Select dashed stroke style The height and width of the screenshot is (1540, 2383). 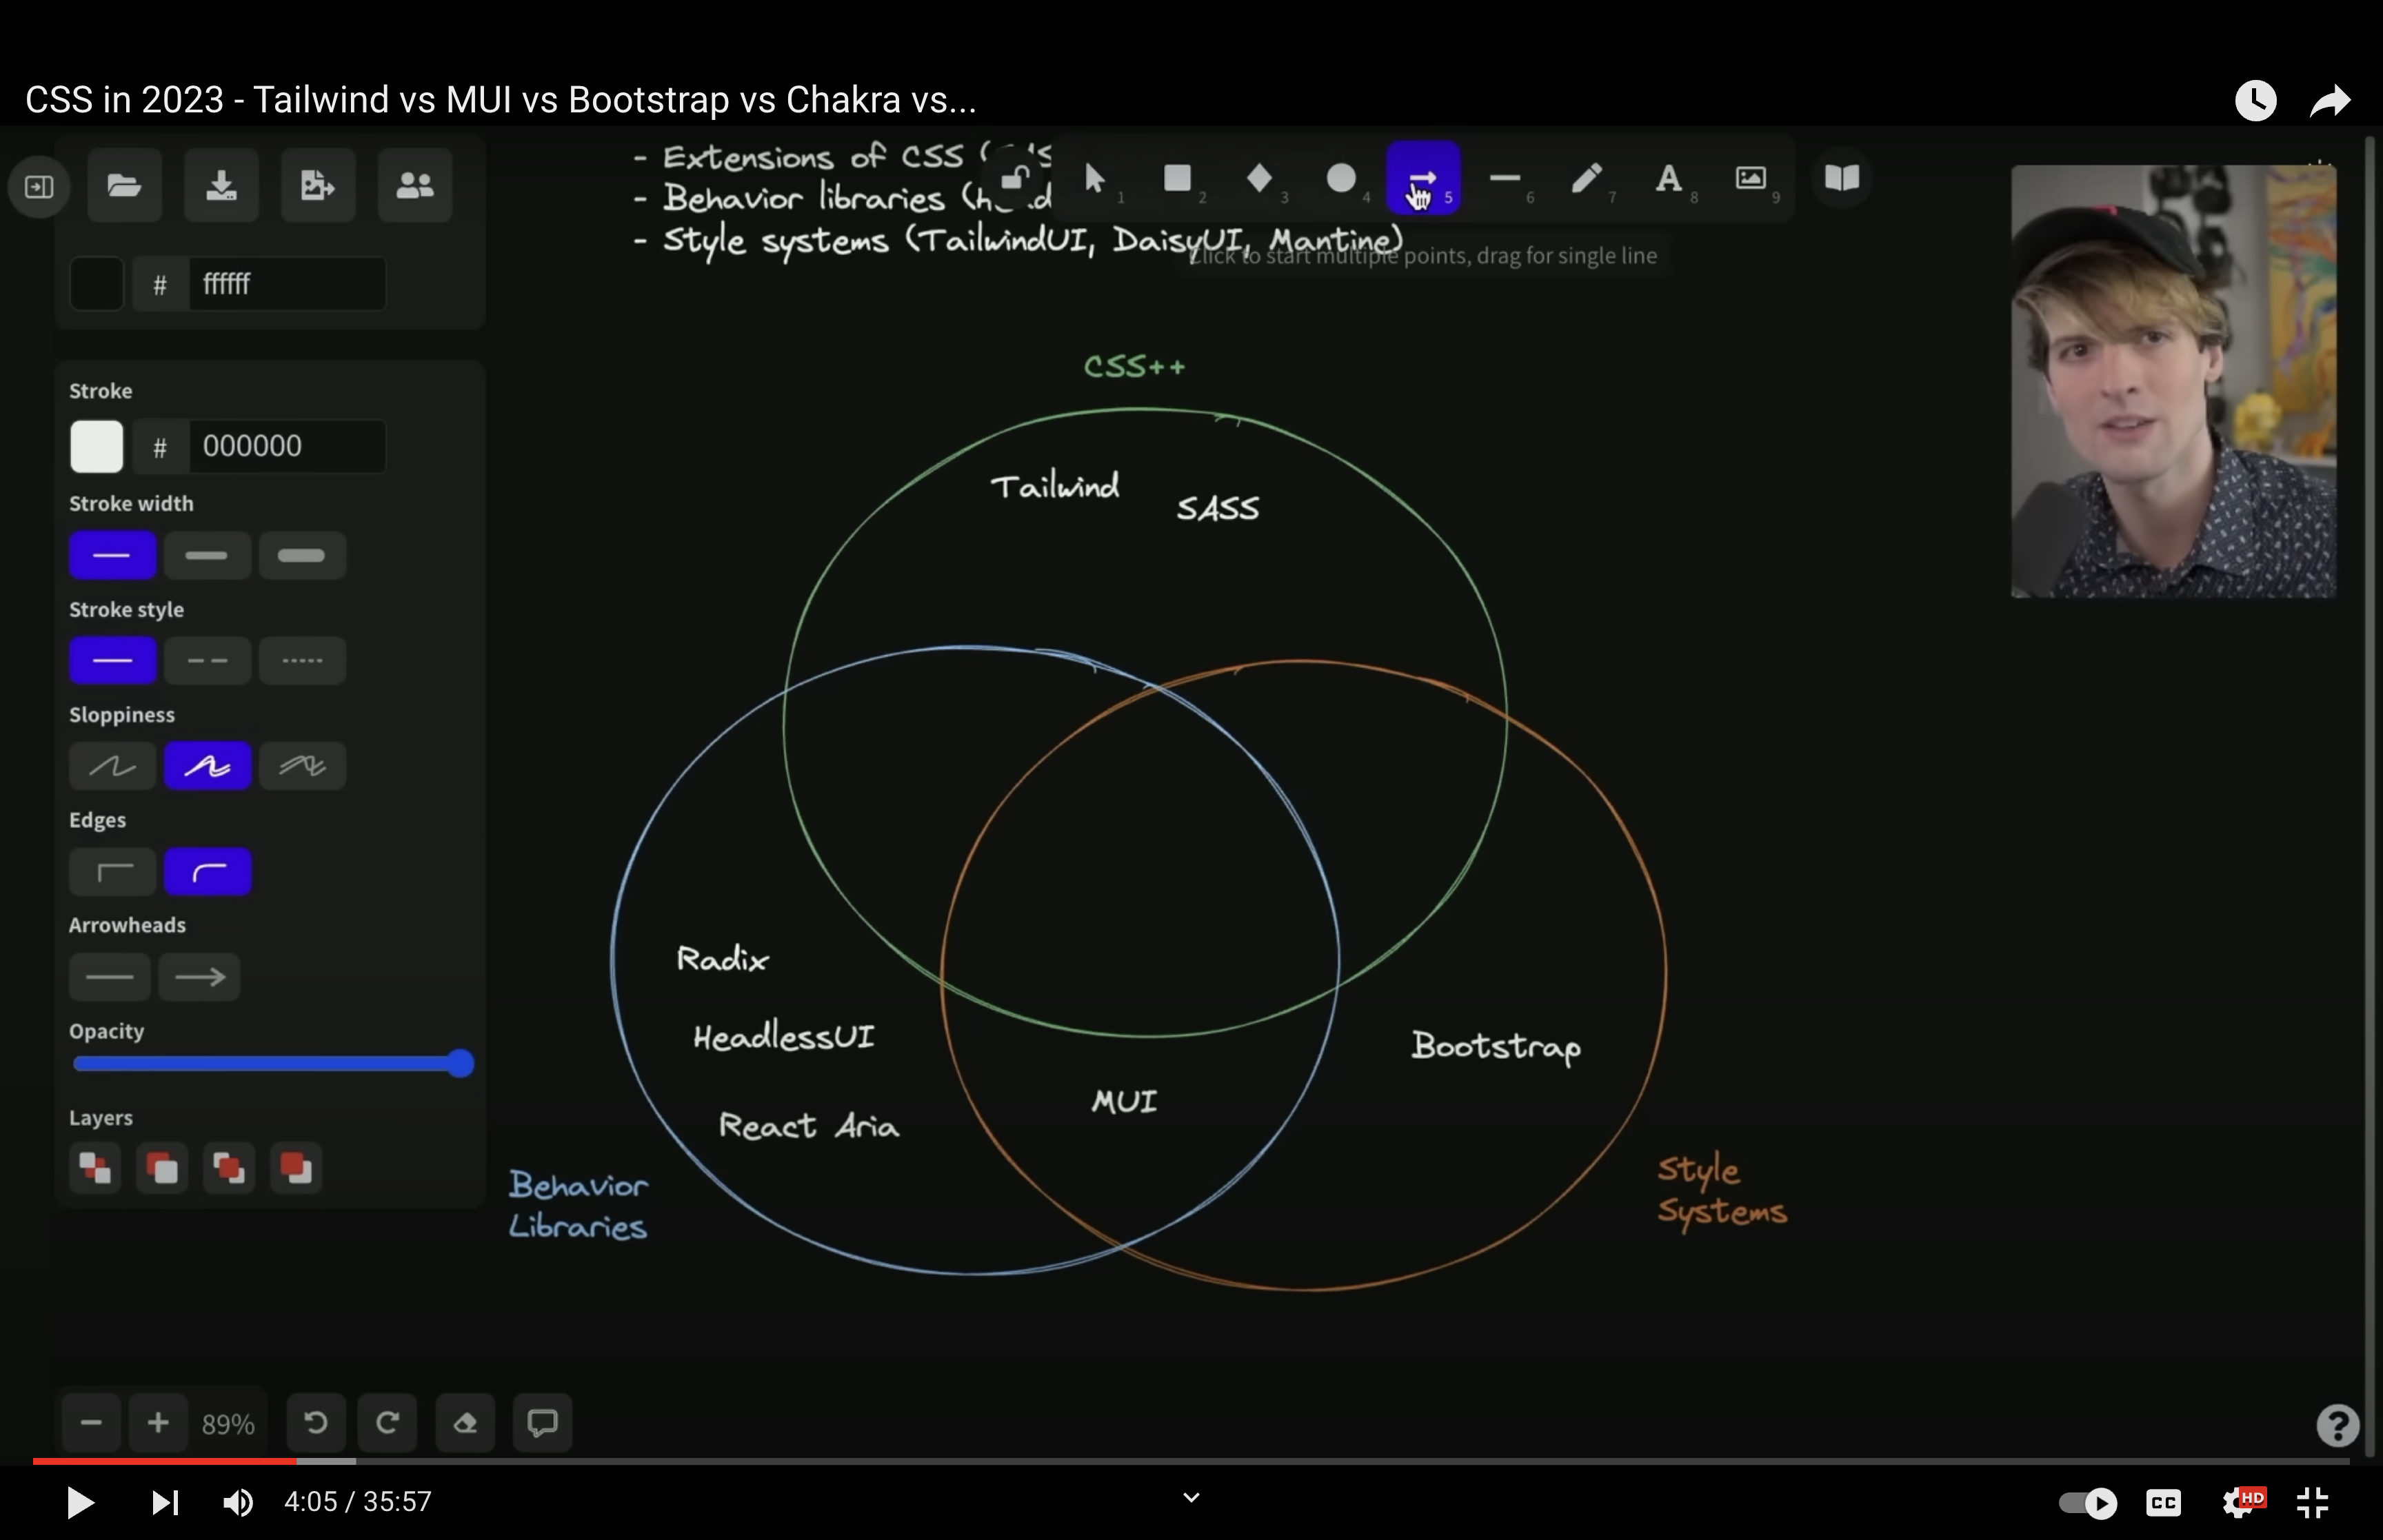pyautogui.click(x=207, y=661)
